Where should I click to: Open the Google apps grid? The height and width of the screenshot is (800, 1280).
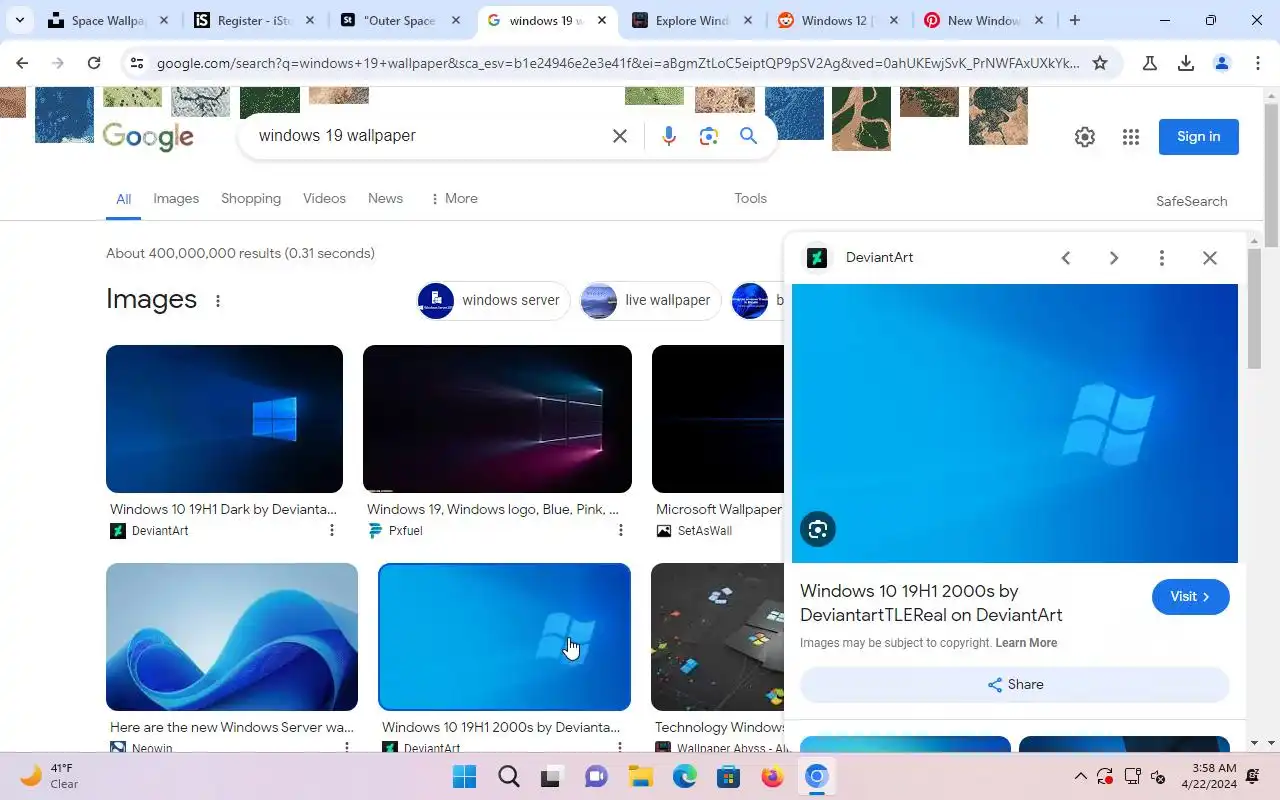(x=1131, y=137)
